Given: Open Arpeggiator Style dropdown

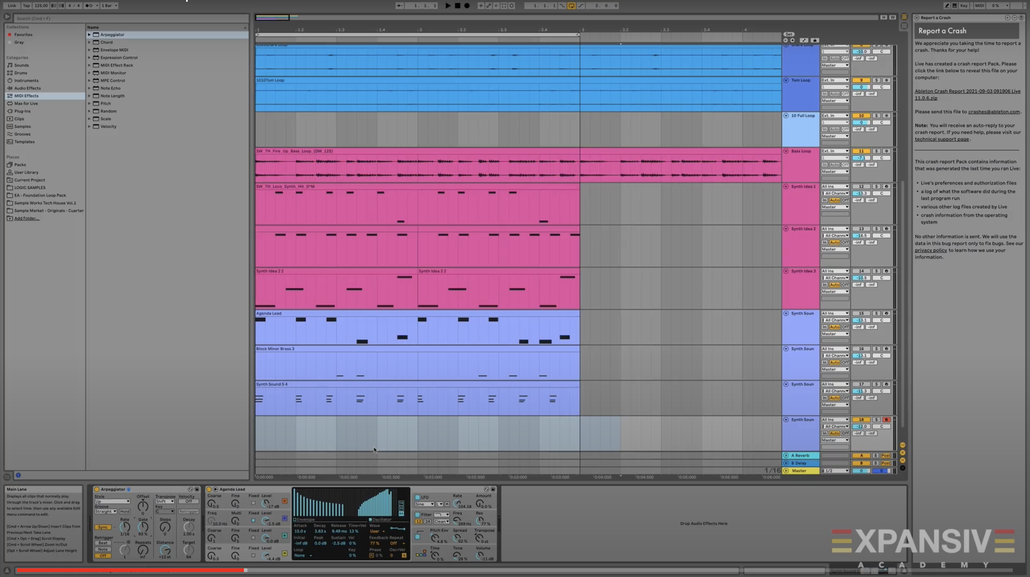Looking at the screenshot, I should [x=112, y=501].
